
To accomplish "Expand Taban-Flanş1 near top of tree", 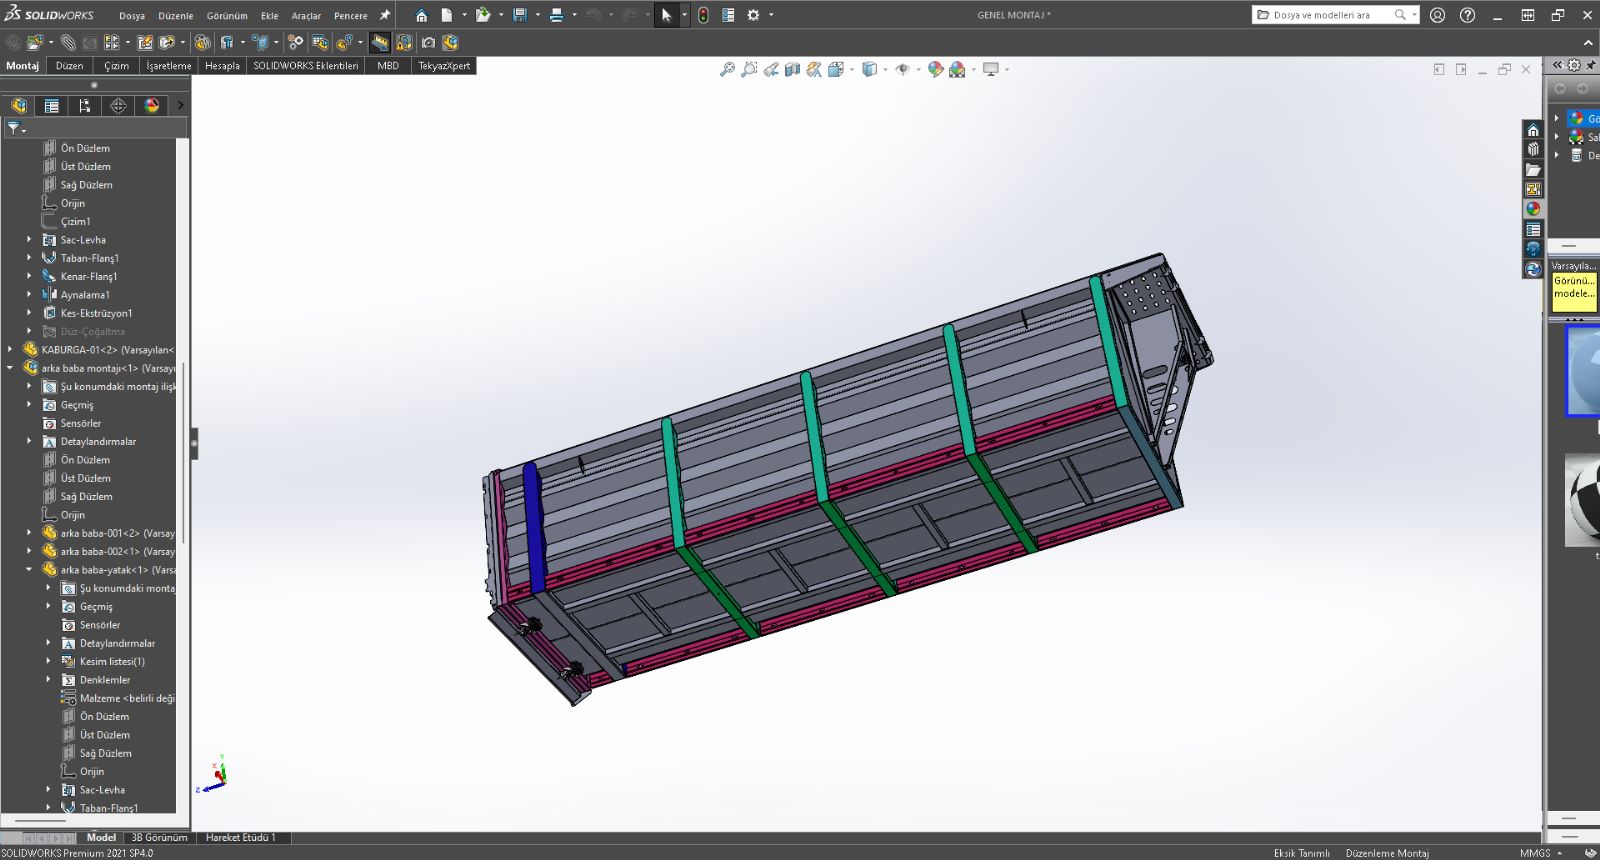I will click(29, 258).
